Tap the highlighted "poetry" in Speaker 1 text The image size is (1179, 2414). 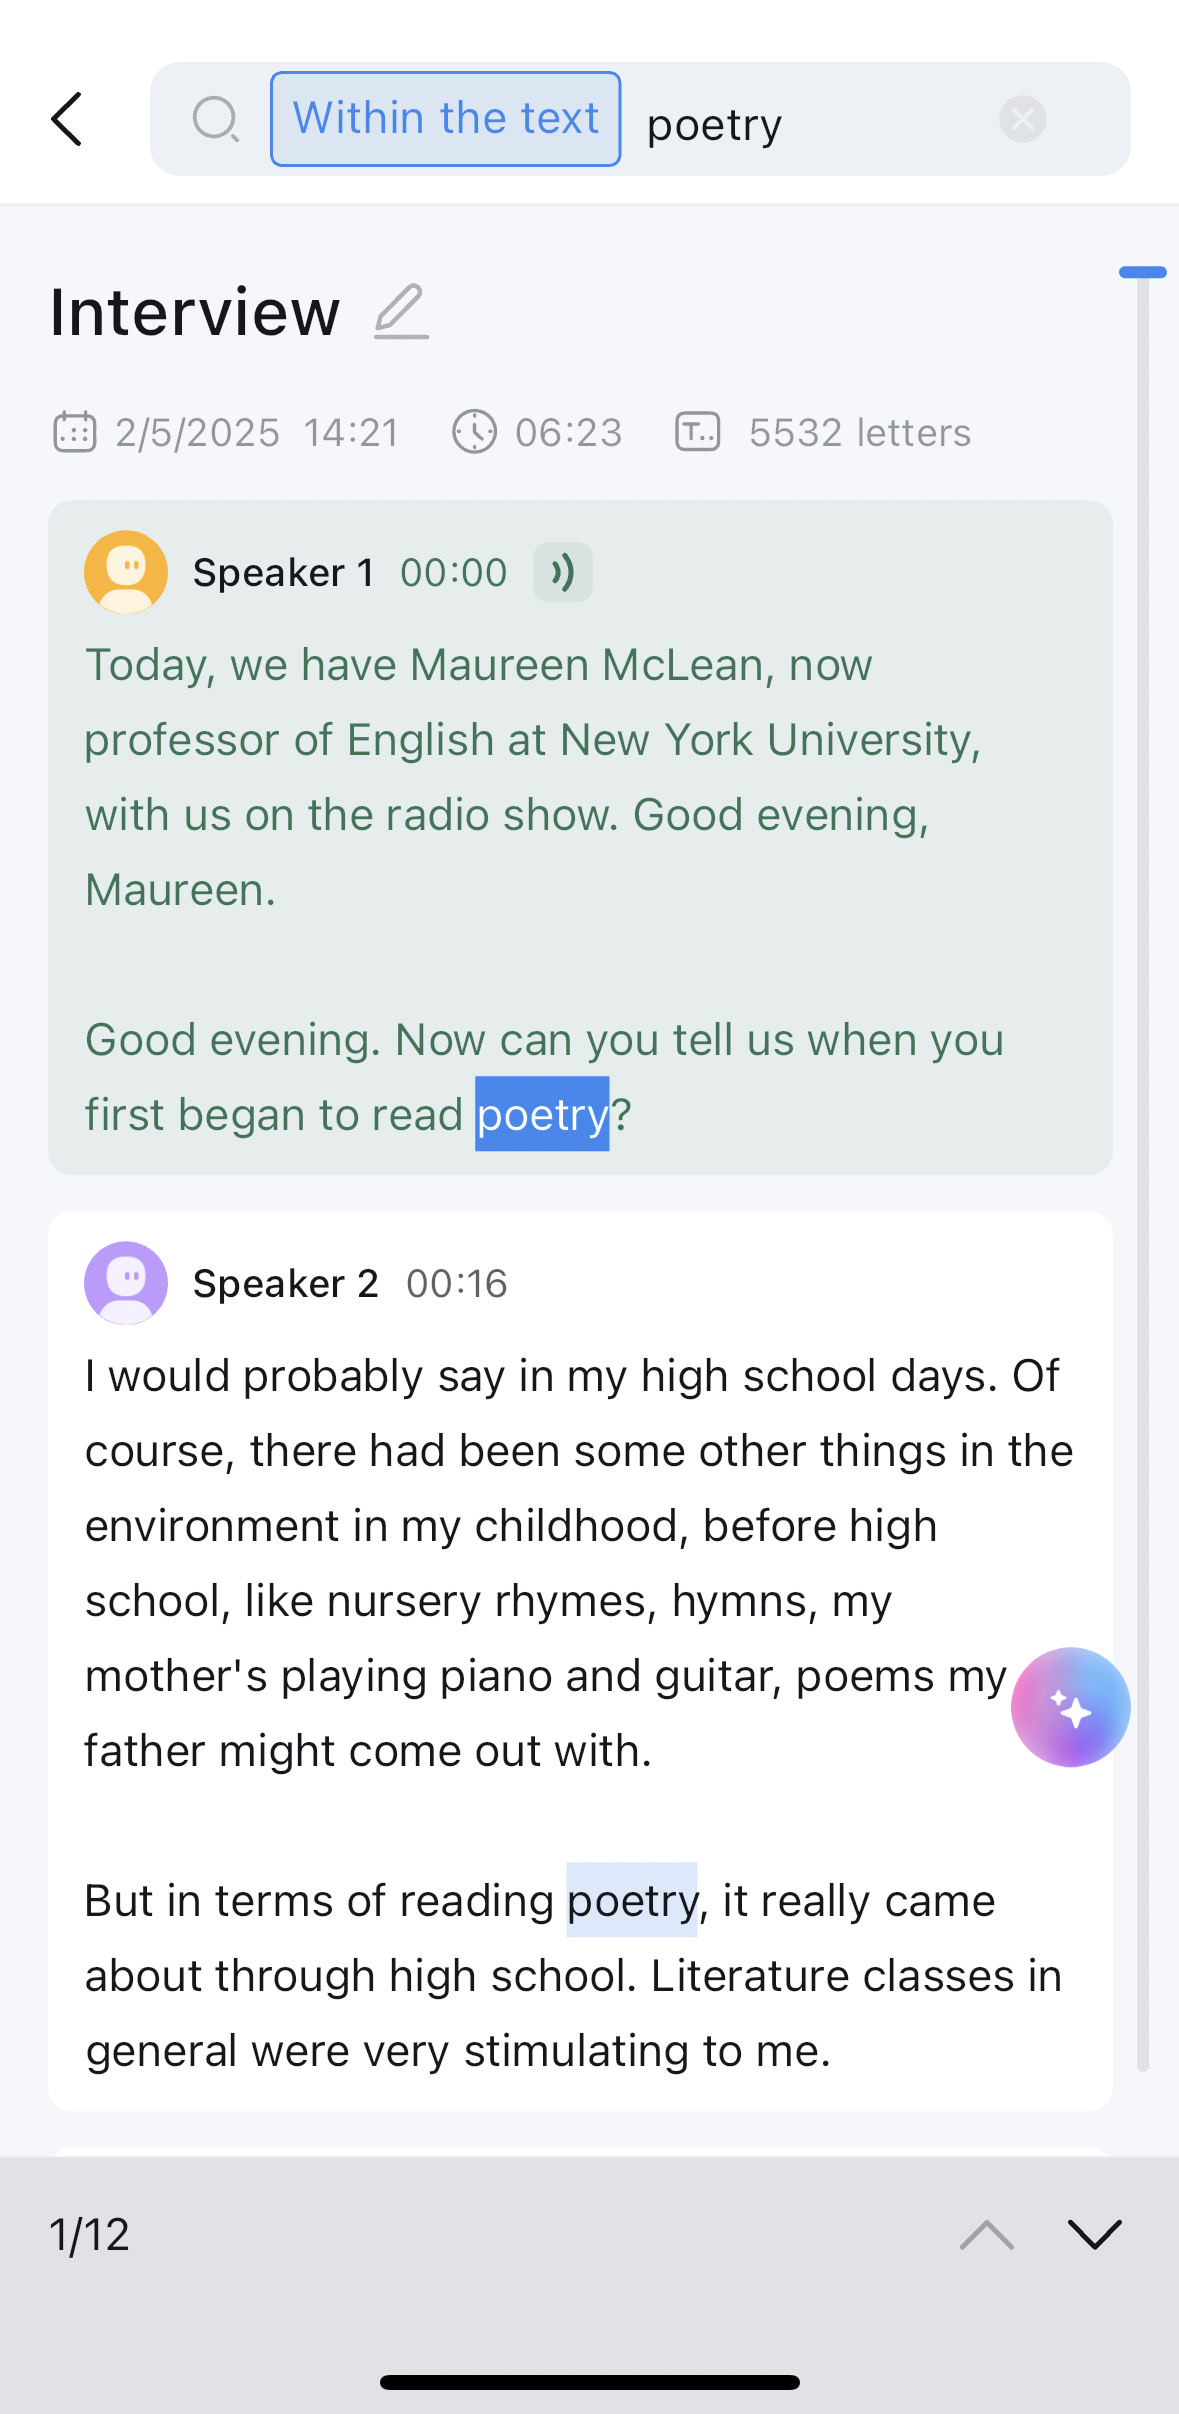(x=542, y=1114)
